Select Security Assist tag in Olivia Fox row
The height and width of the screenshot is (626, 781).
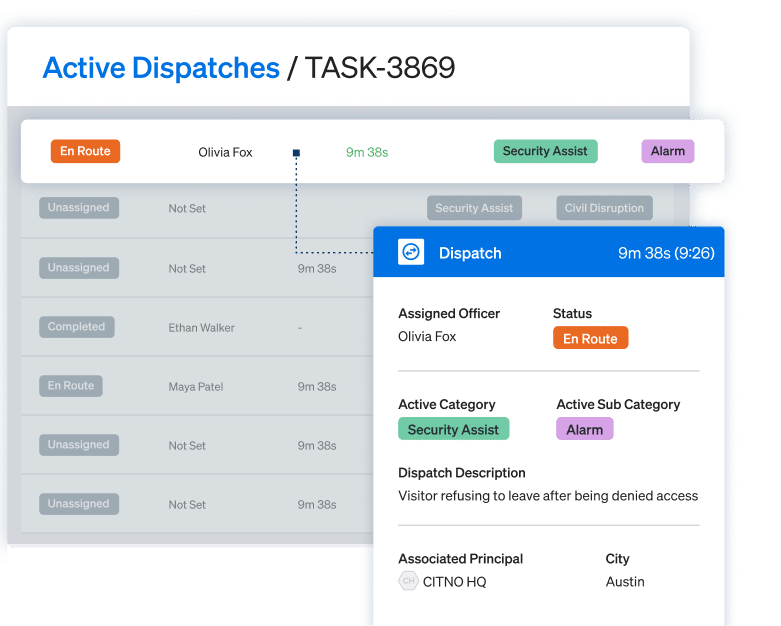545,151
